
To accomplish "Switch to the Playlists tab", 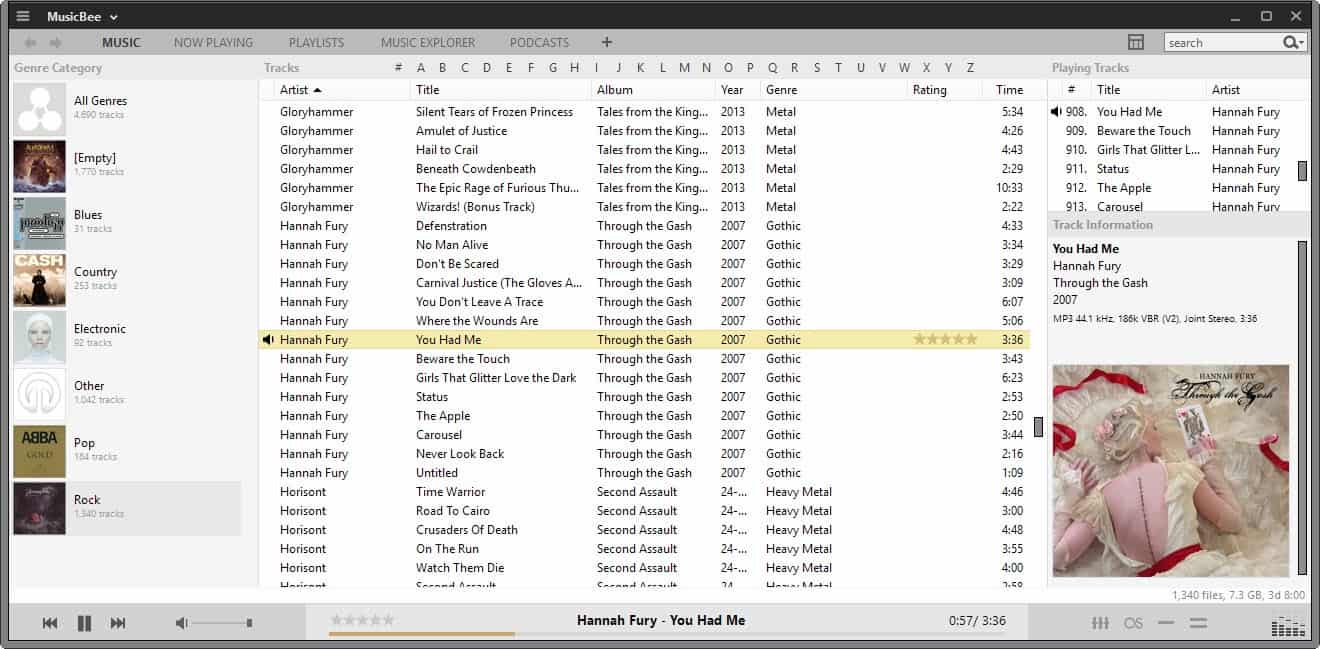I will click(316, 42).
